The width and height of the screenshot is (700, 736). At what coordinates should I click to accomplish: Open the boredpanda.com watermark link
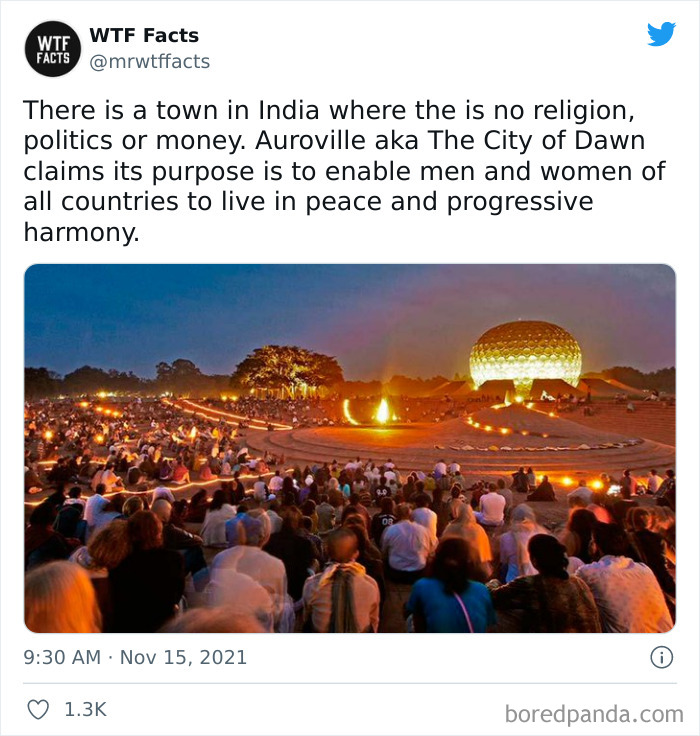tap(594, 714)
